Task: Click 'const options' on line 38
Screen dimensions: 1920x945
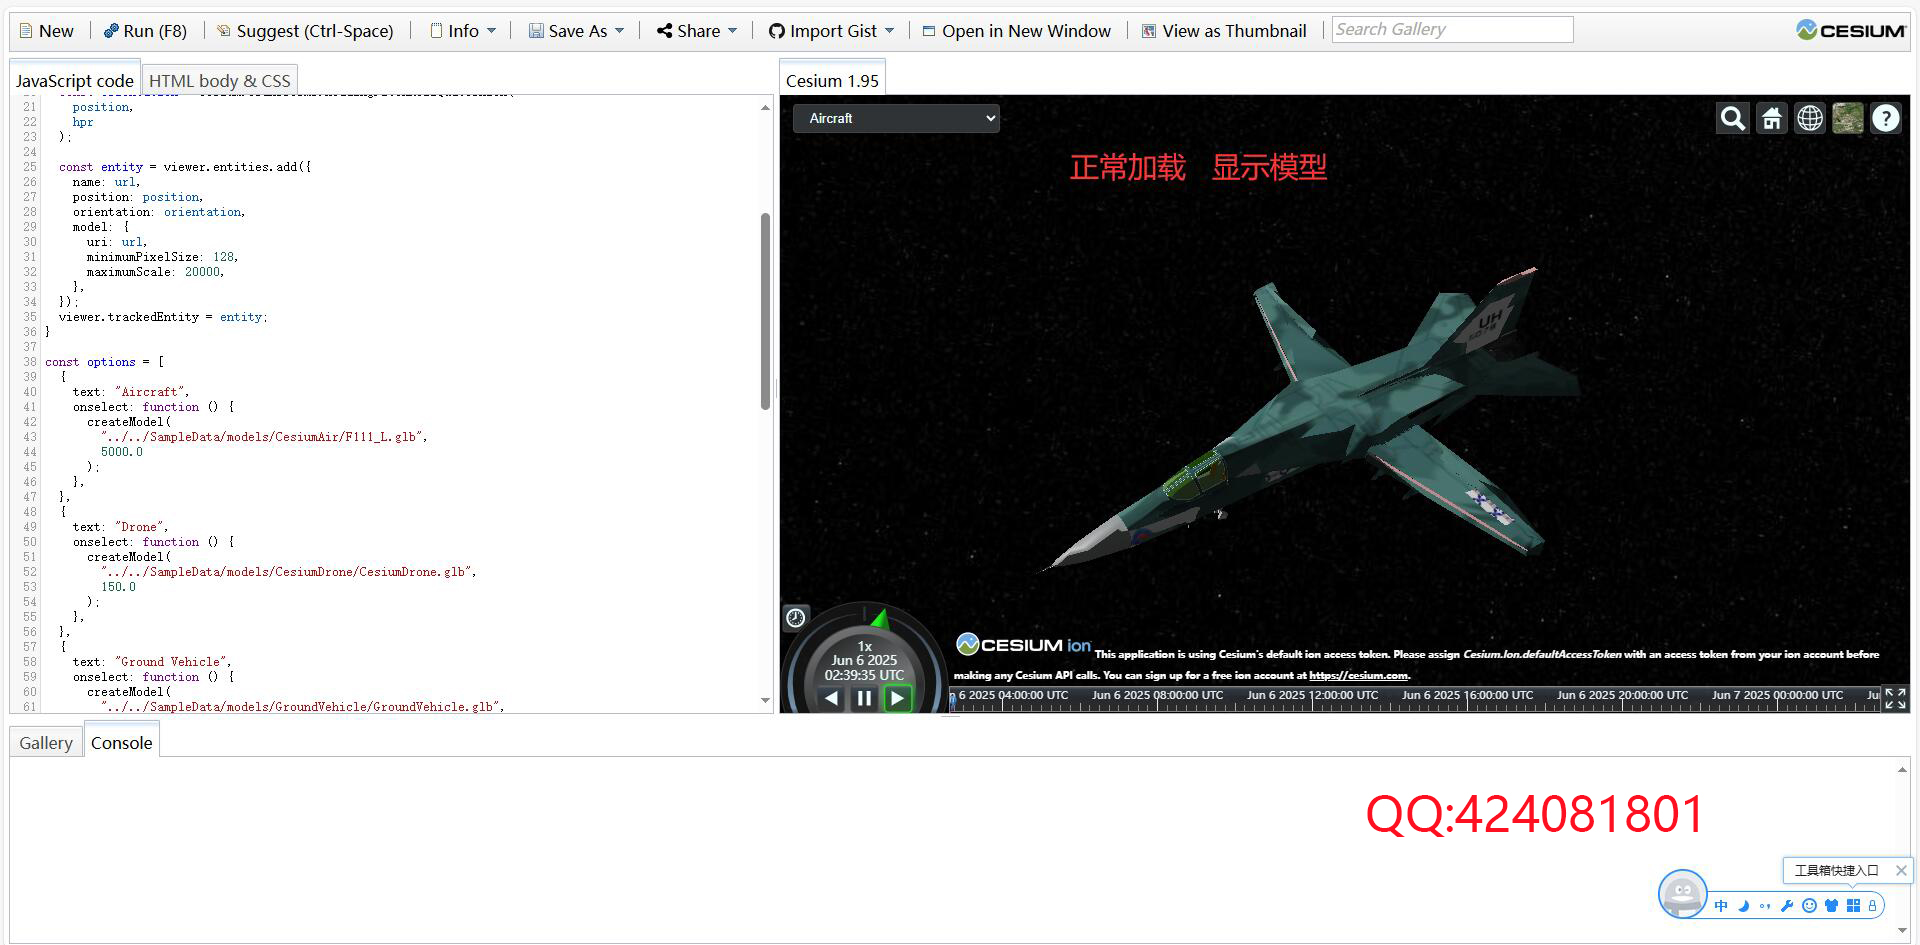Action: tap(90, 362)
